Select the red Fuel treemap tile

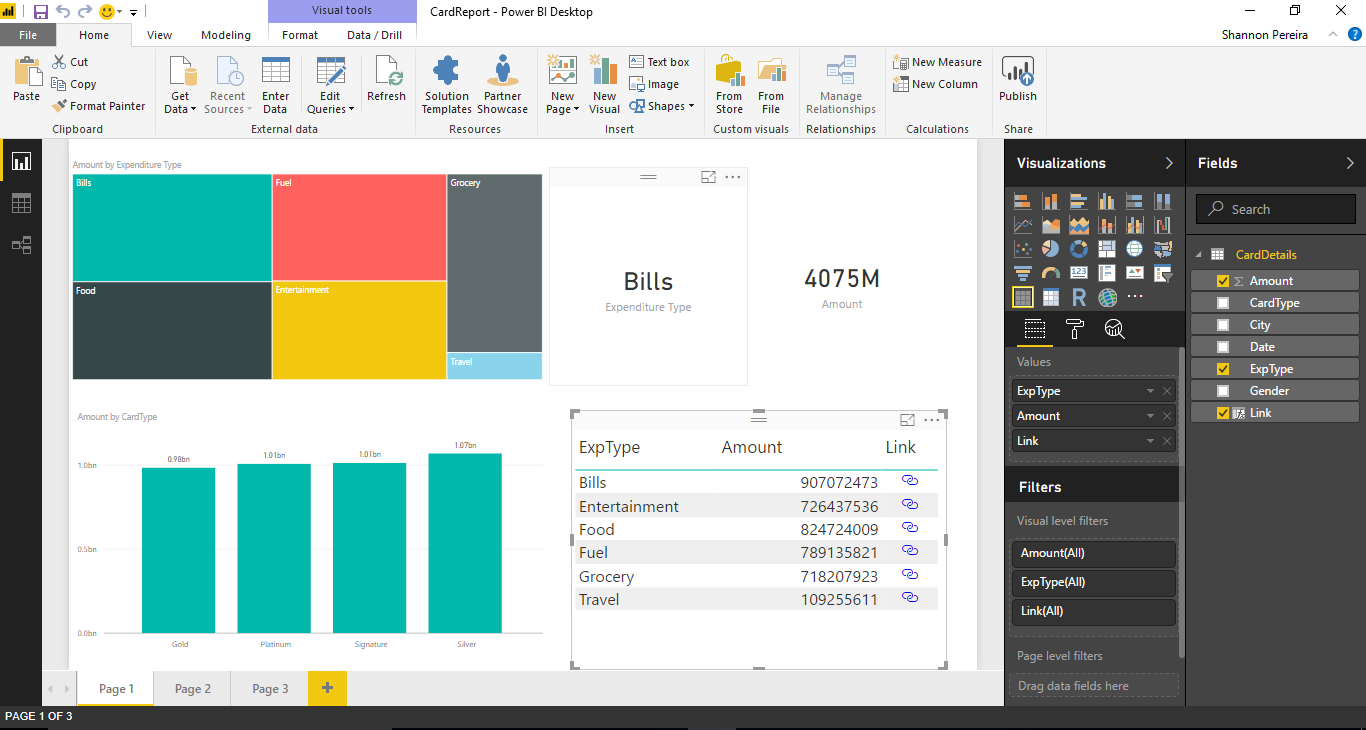coord(359,227)
